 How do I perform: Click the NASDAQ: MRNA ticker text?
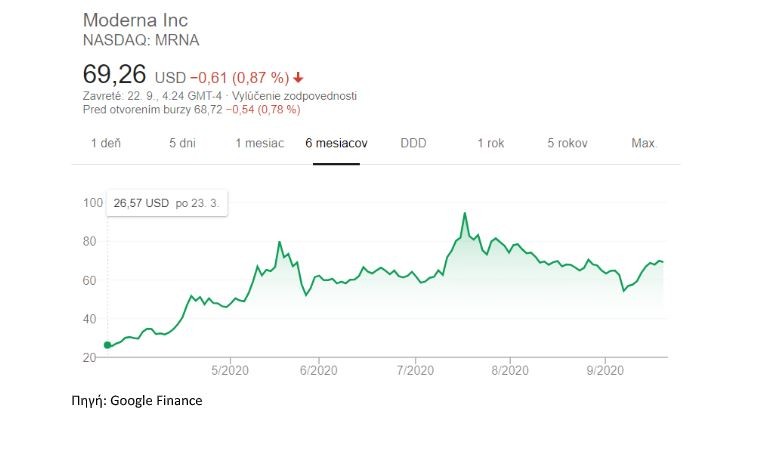(x=141, y=40)
